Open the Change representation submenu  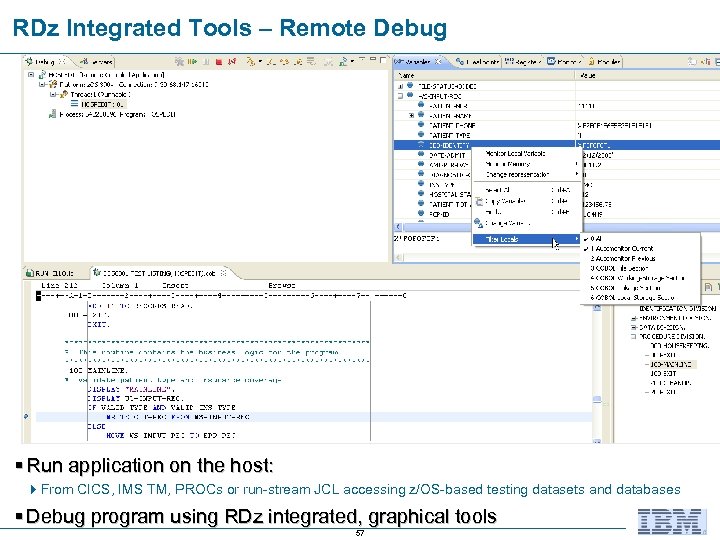point(527,174)
